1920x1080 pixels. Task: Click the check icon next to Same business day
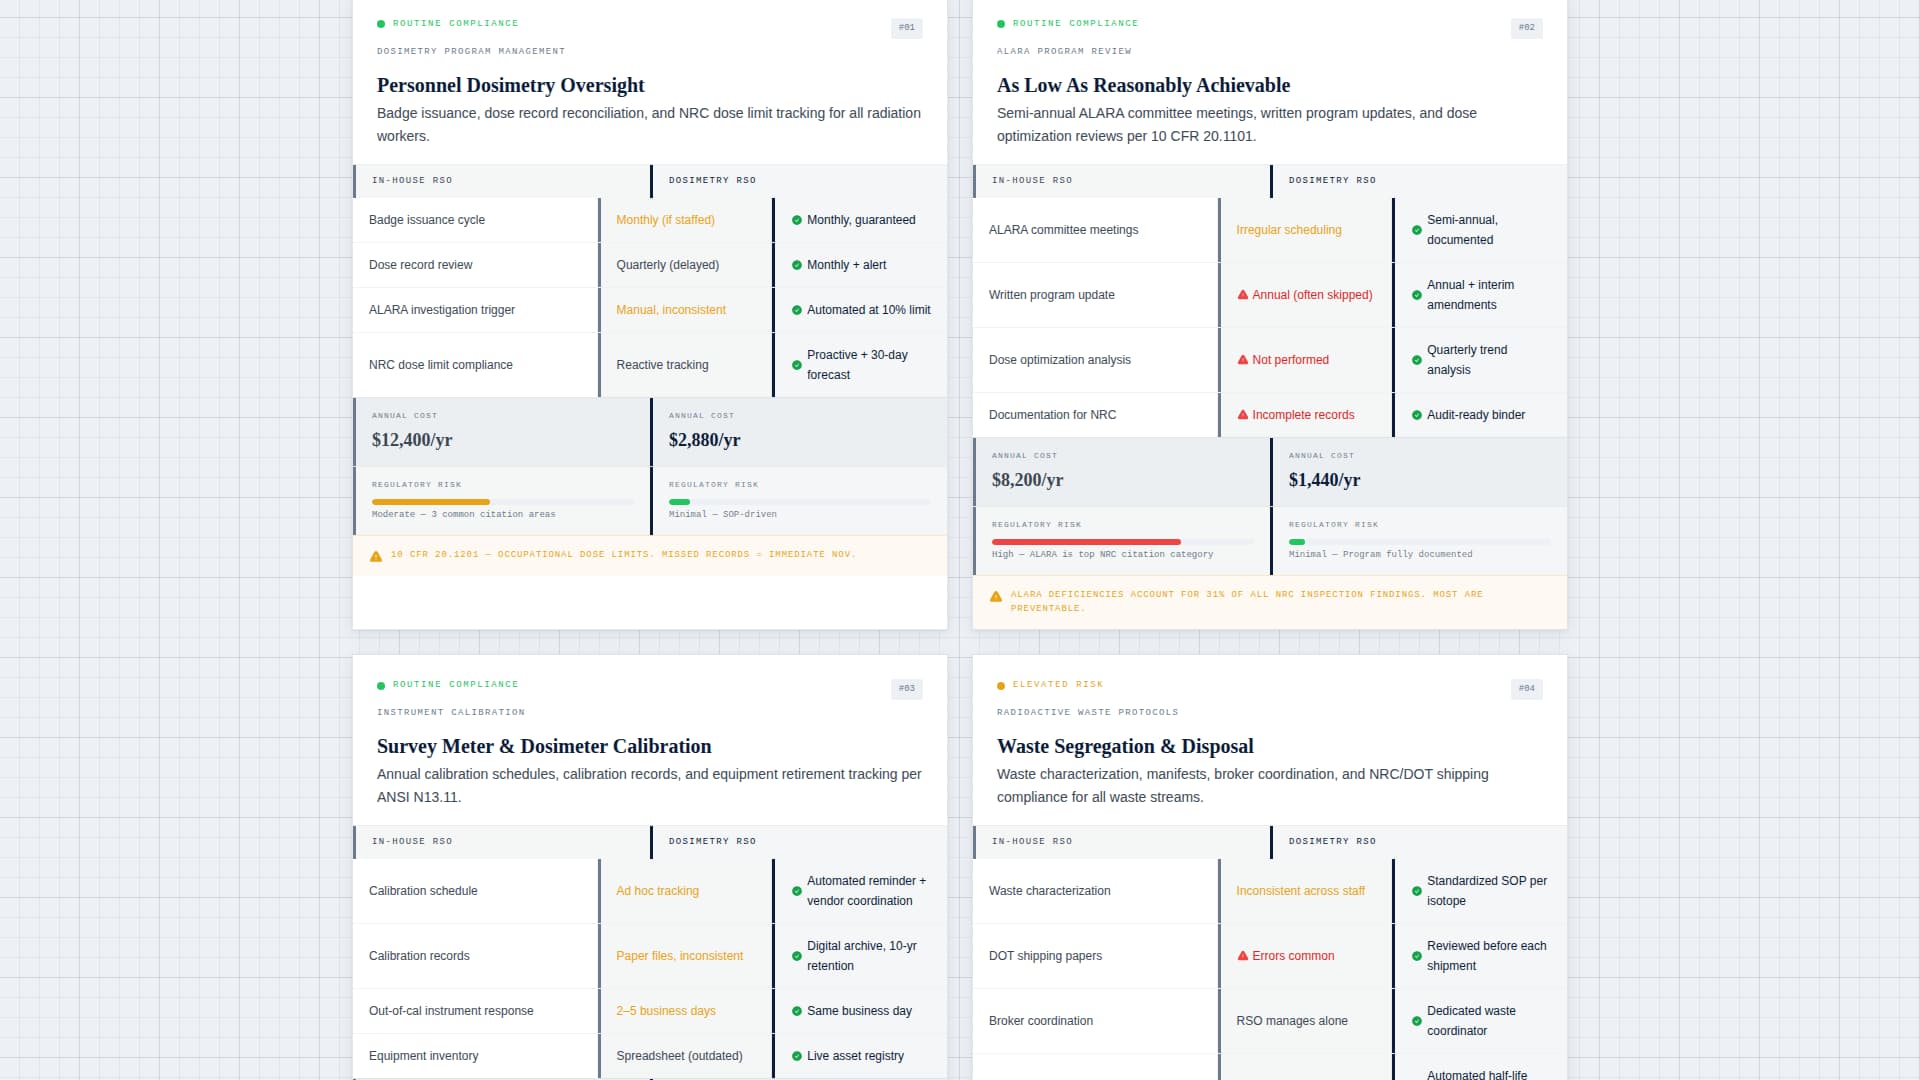tap(797, 1011)
